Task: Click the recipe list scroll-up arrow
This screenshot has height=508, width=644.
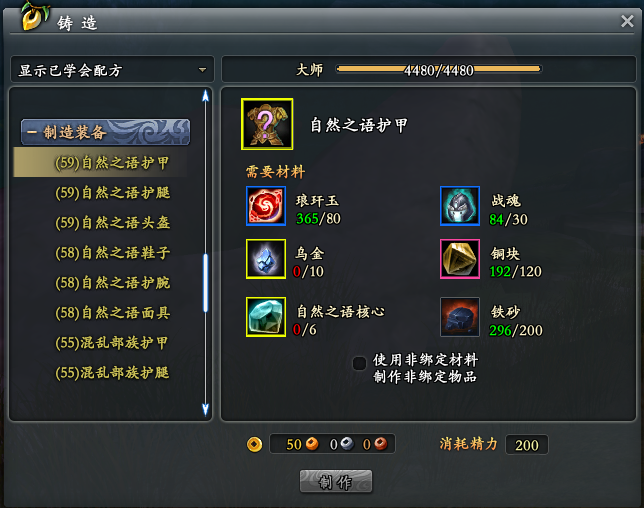Action: click(x=206, y=97)
